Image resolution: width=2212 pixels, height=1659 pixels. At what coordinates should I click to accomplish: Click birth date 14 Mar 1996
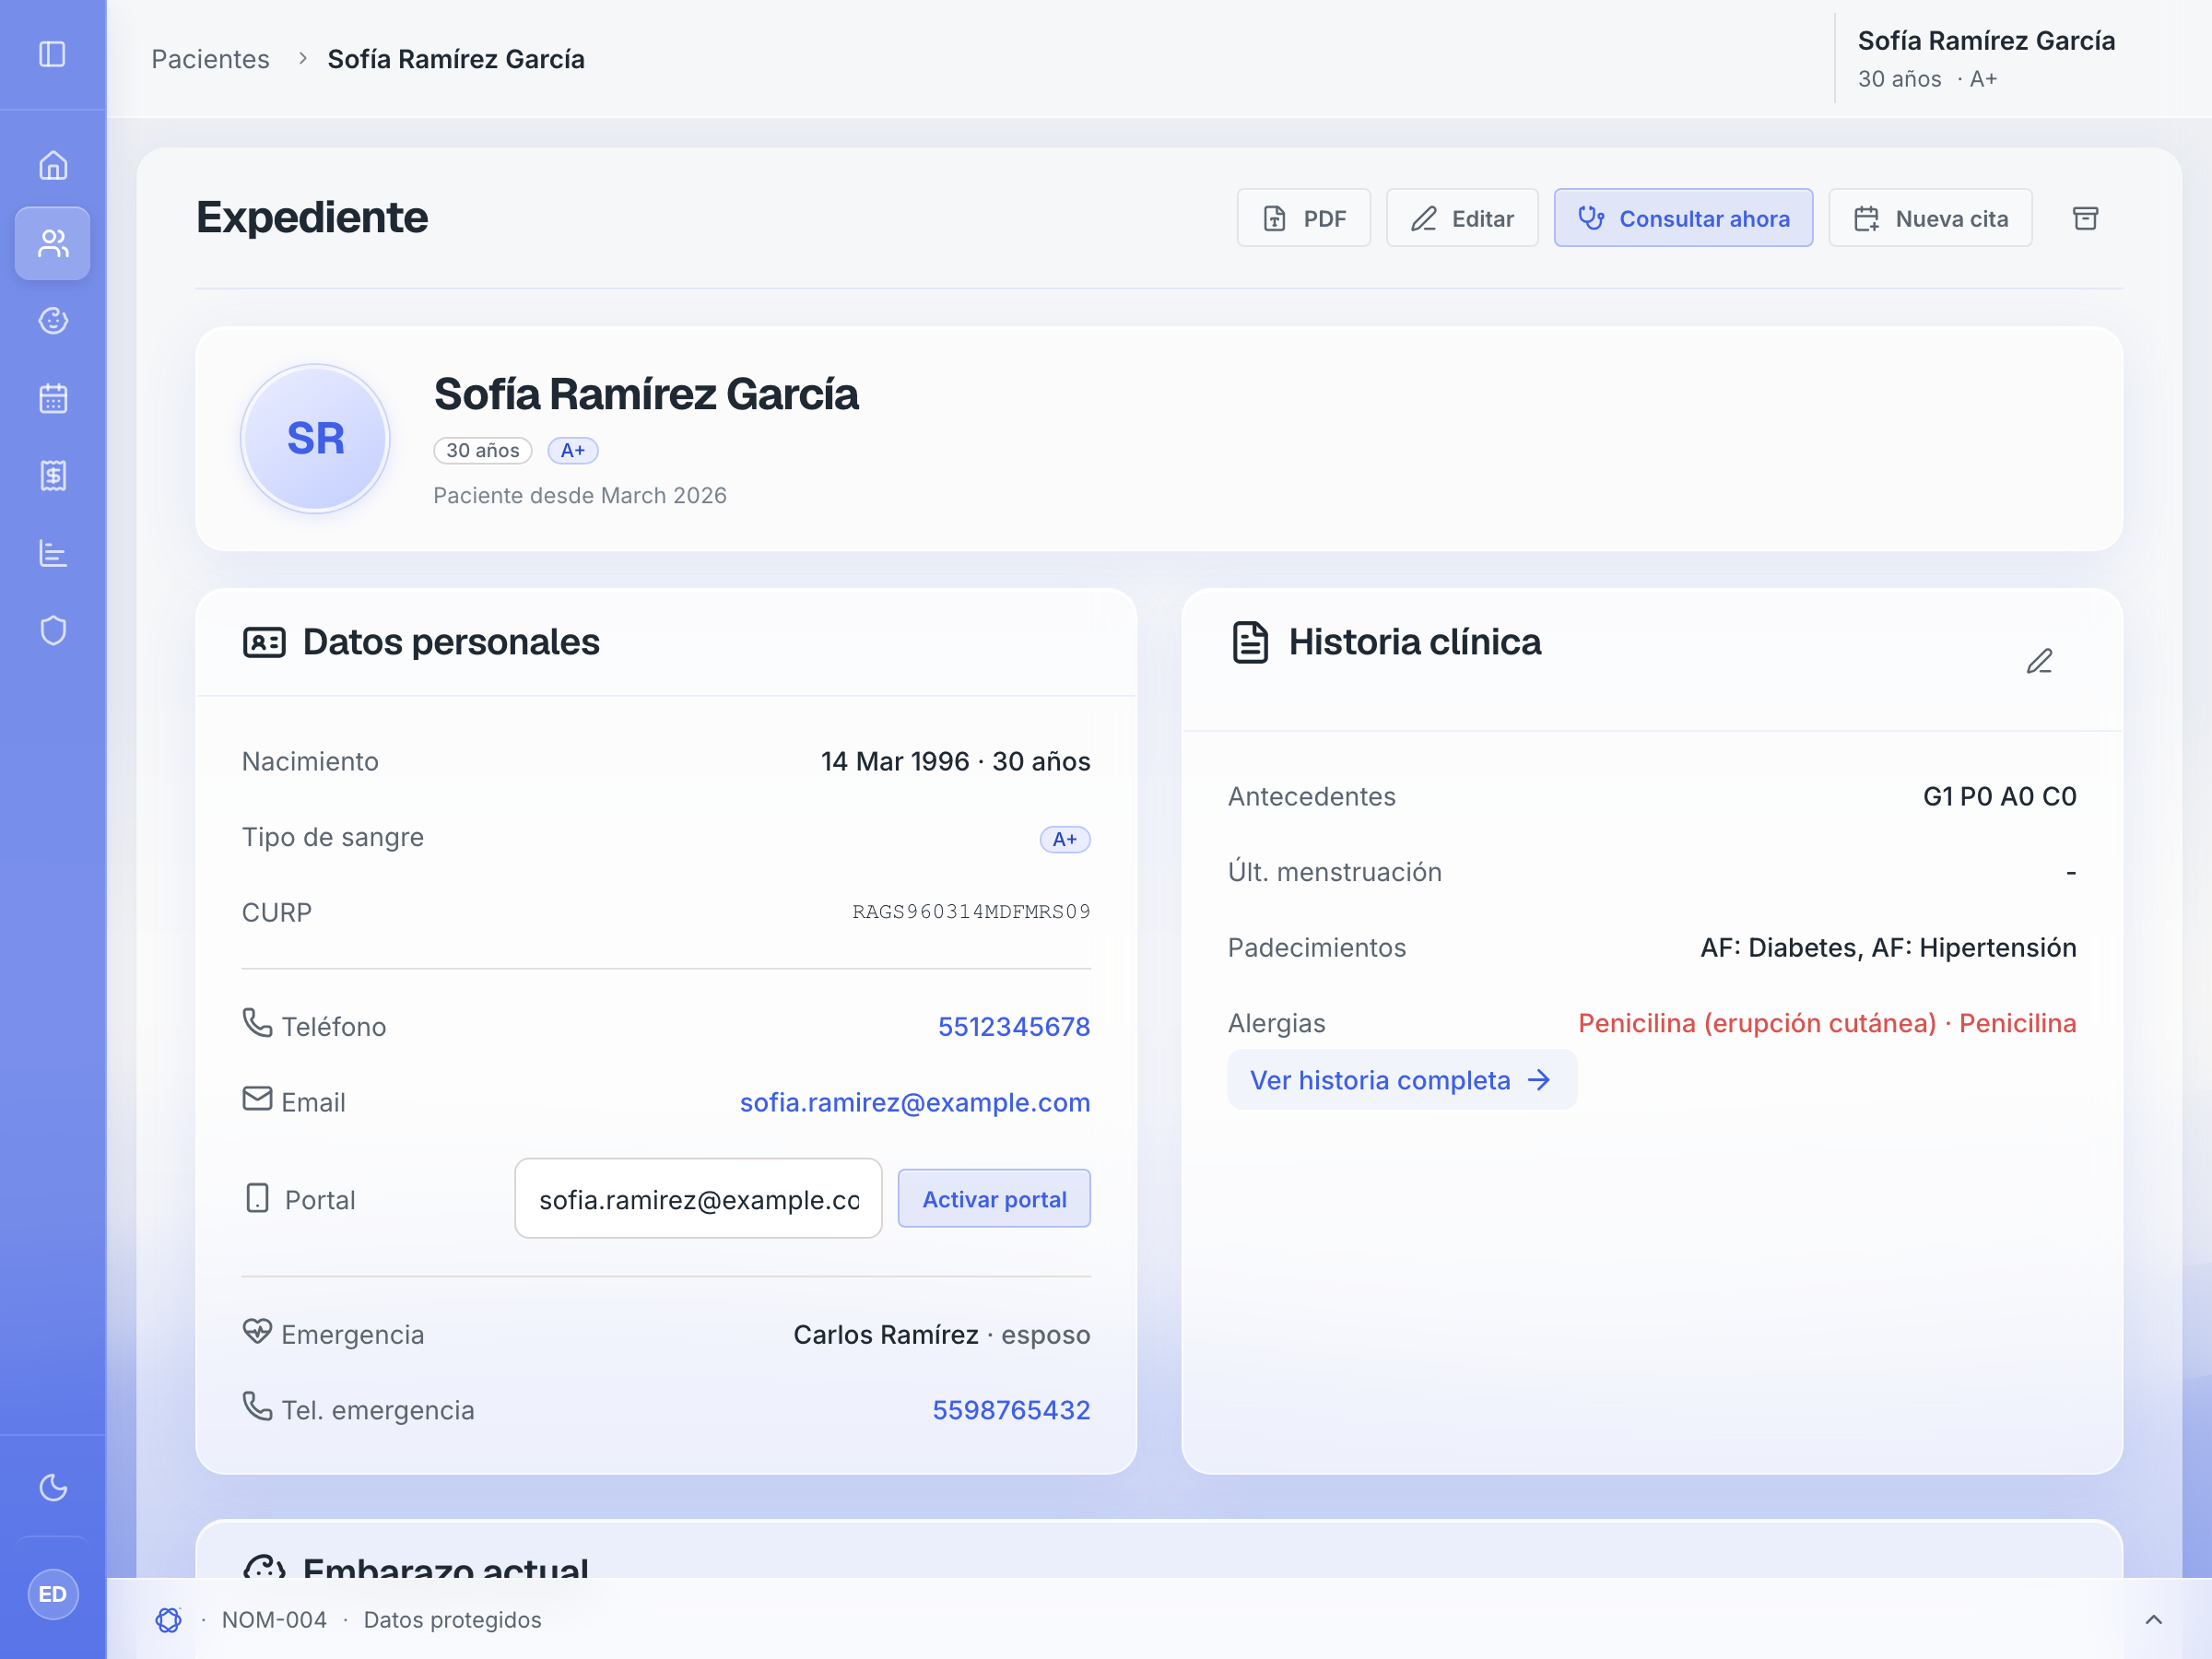895,762
